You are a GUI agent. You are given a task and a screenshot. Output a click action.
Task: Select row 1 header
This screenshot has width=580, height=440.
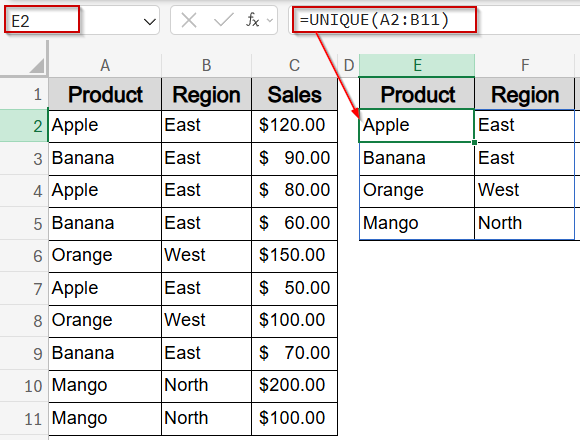24,94
